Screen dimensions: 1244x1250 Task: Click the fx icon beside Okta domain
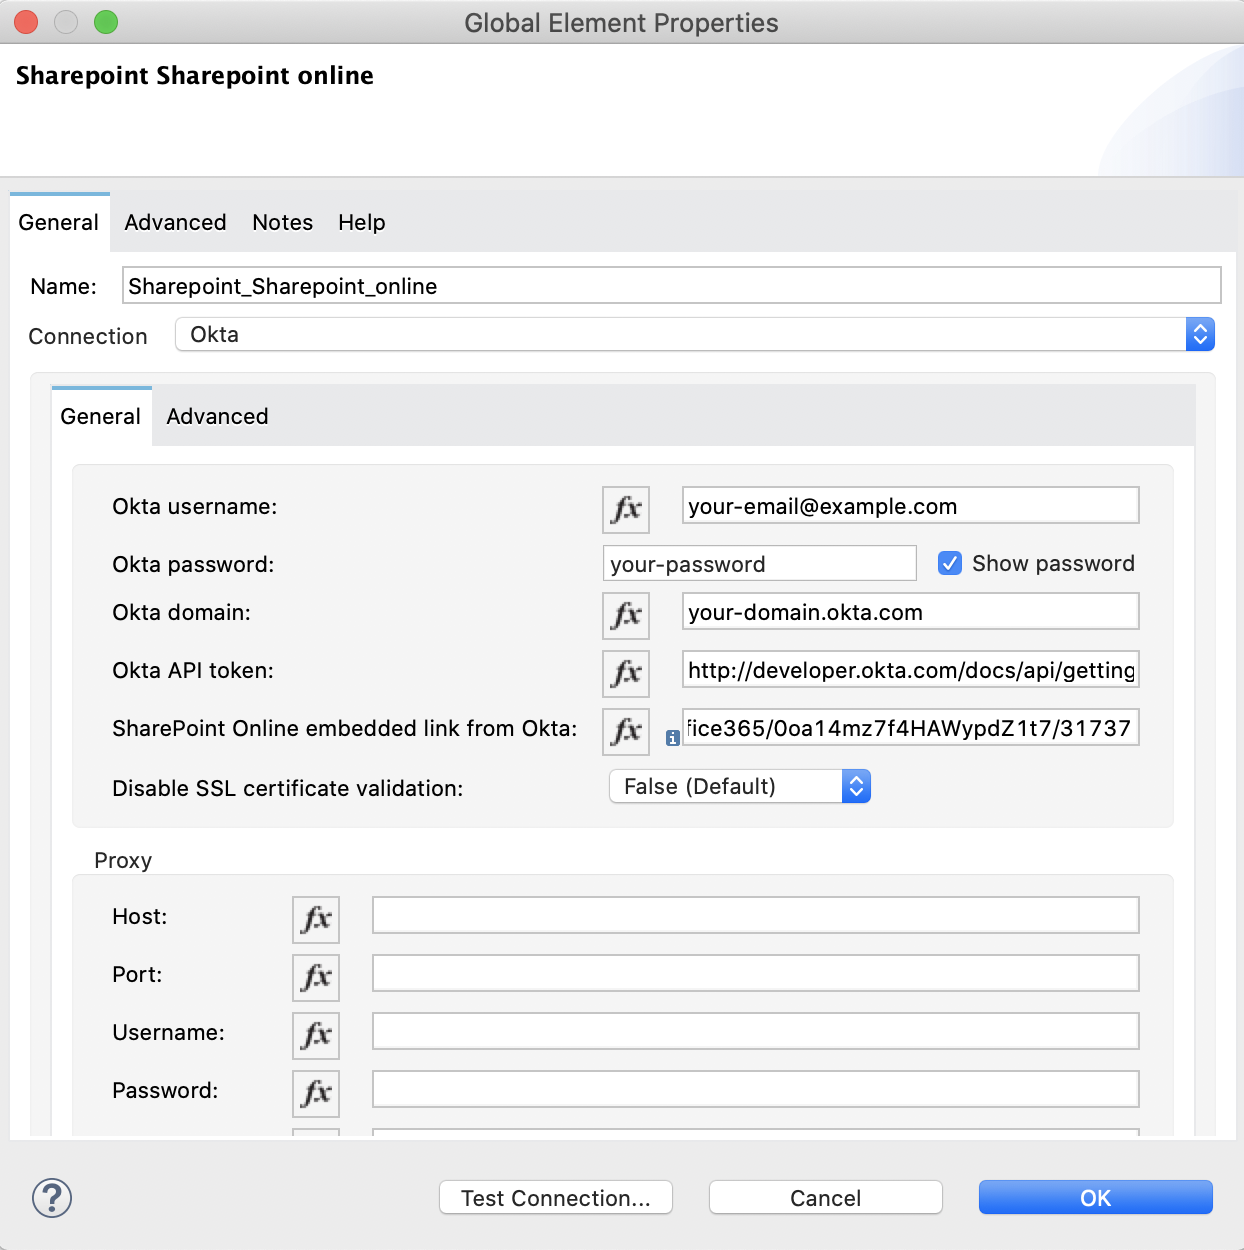pos(625,615)
